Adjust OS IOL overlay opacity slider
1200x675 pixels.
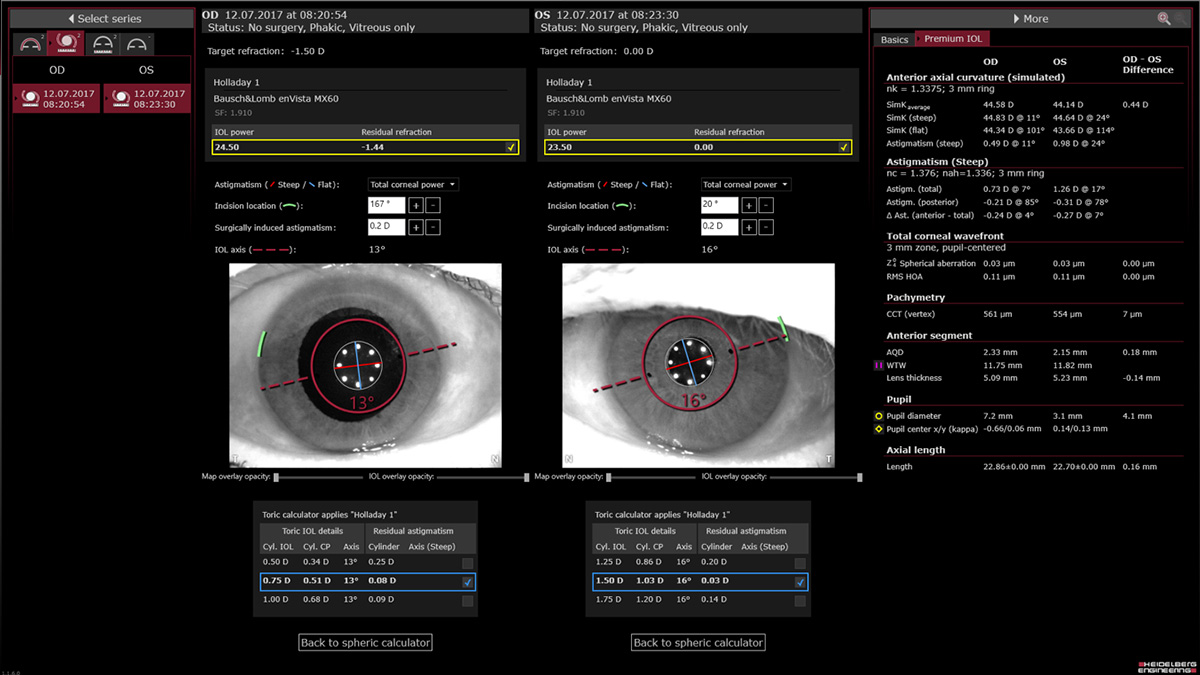(x=815, y=477)
